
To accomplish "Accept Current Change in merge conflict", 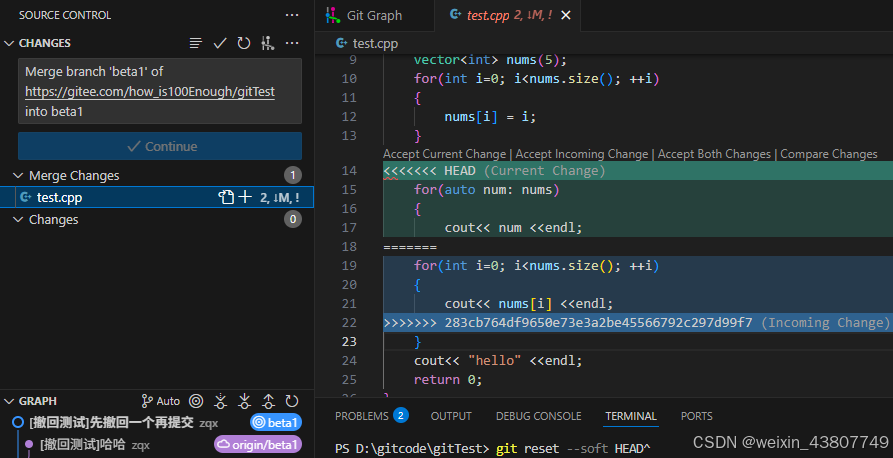I will tap(444, 154).
